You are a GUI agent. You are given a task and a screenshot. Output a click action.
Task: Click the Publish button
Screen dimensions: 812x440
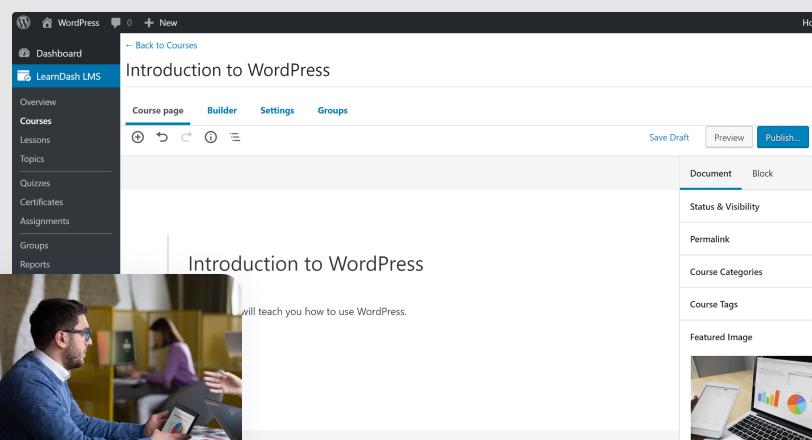[782, 137]
